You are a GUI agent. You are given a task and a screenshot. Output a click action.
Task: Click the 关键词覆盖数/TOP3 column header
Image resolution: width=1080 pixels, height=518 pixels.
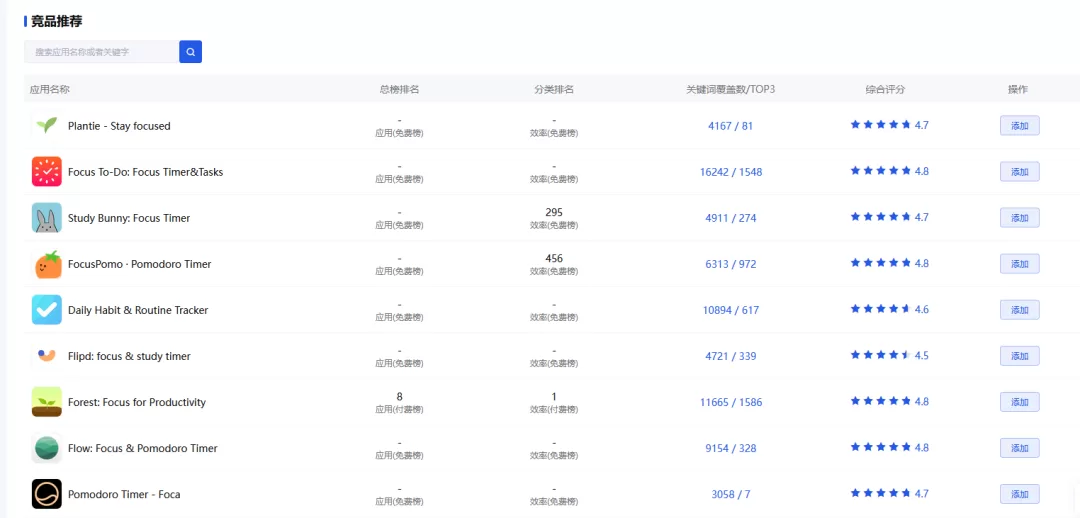point(731,90)
